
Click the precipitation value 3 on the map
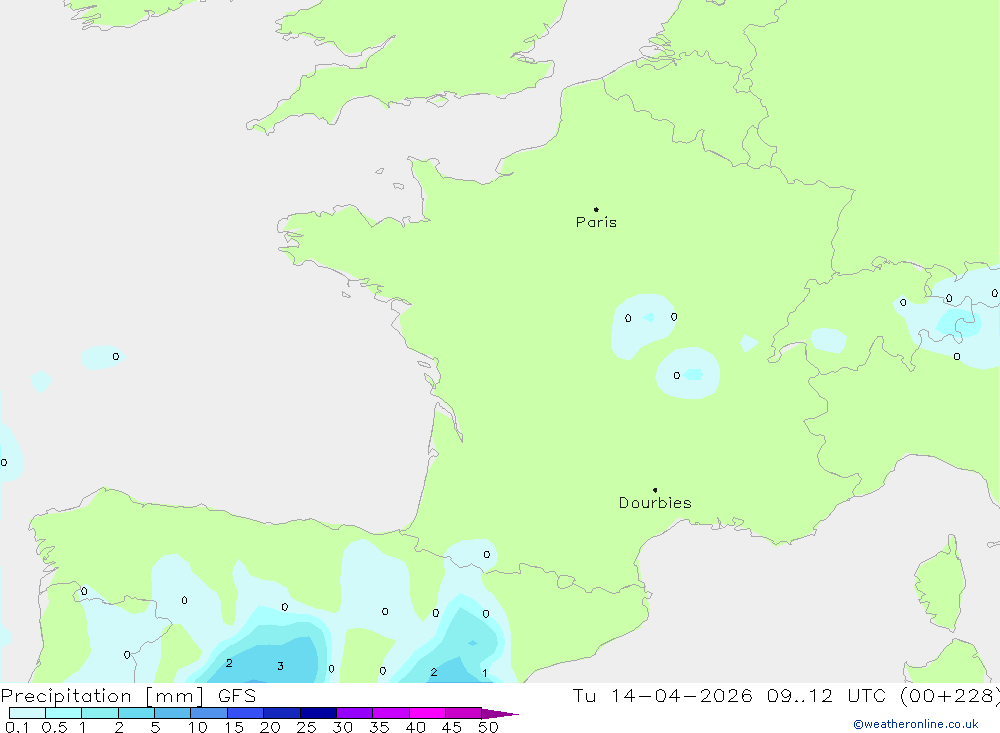(x=281, y=666)
